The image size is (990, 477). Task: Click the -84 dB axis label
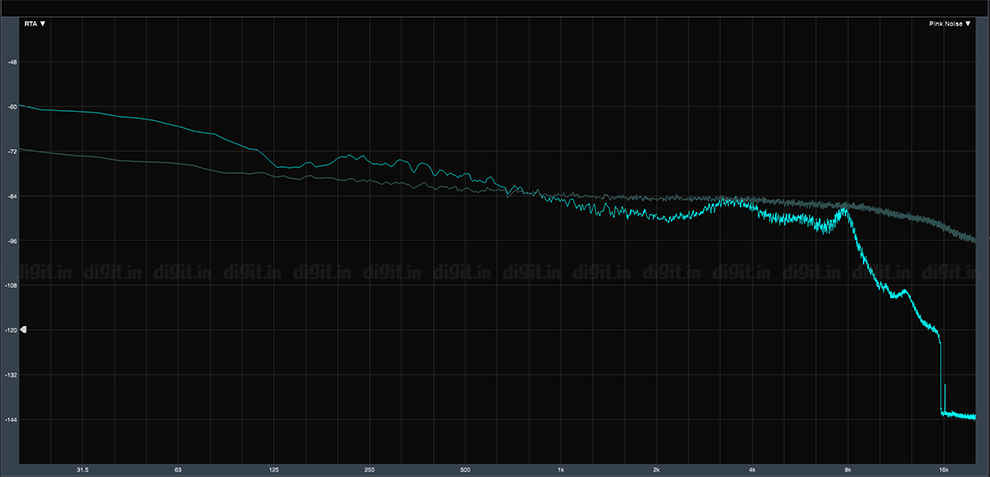13,196
